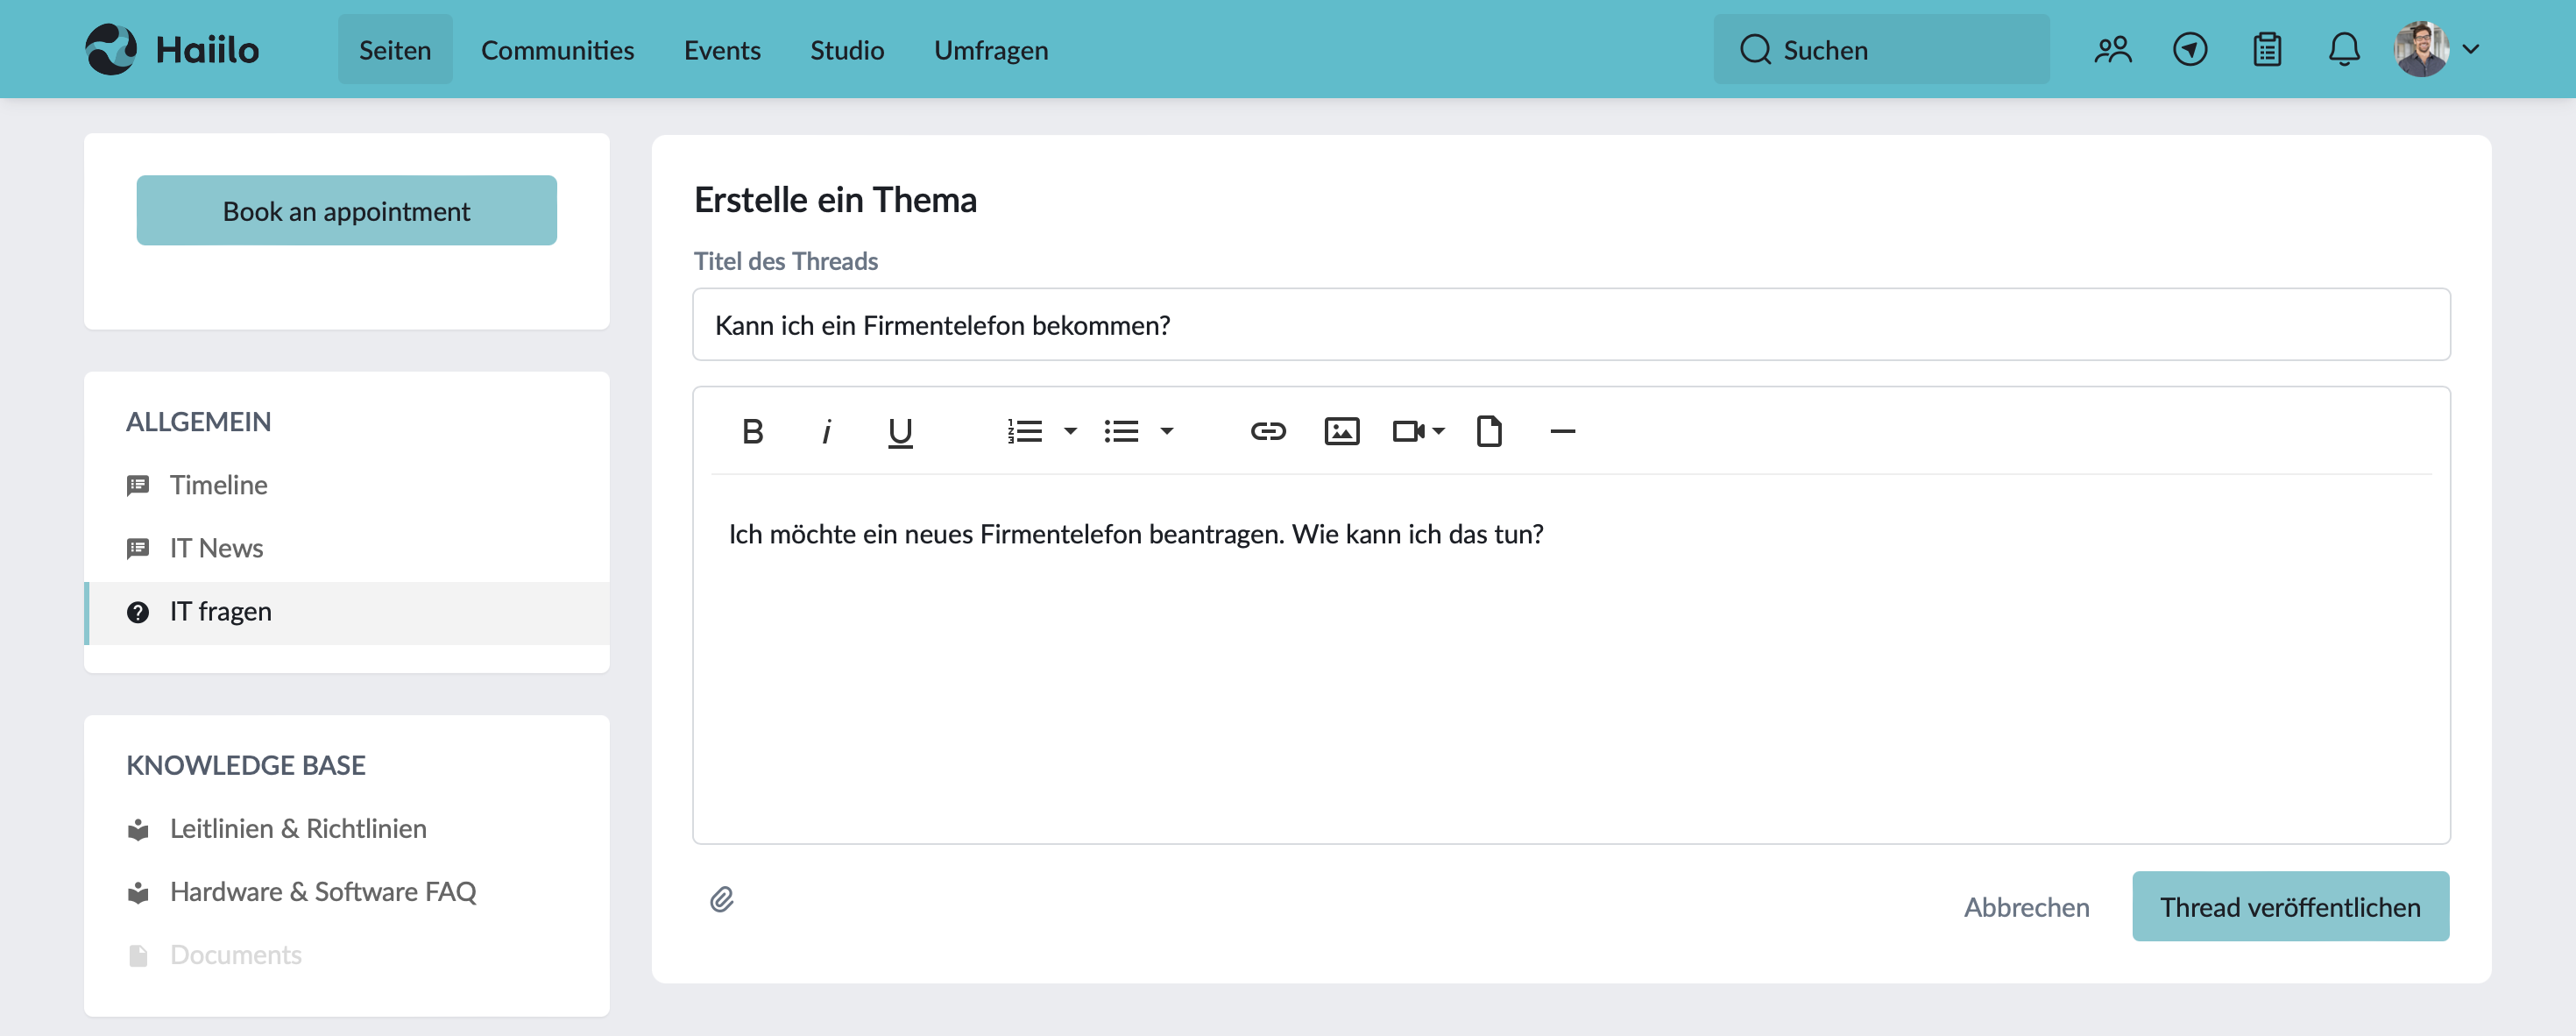Go to Studio tab
The image size is (2576, 1036).
[x=847, y=49]
